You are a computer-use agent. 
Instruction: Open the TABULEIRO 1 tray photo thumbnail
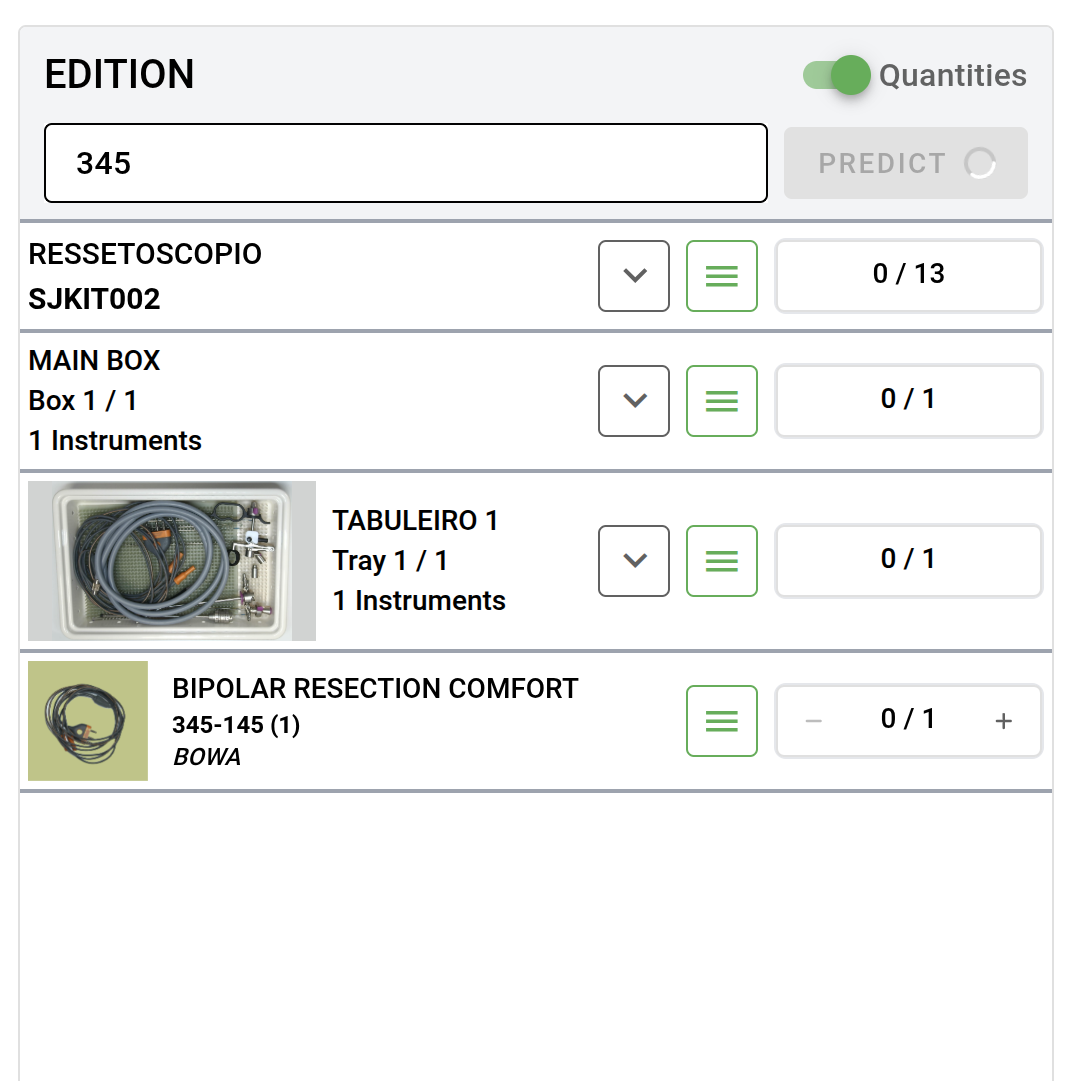172,561
